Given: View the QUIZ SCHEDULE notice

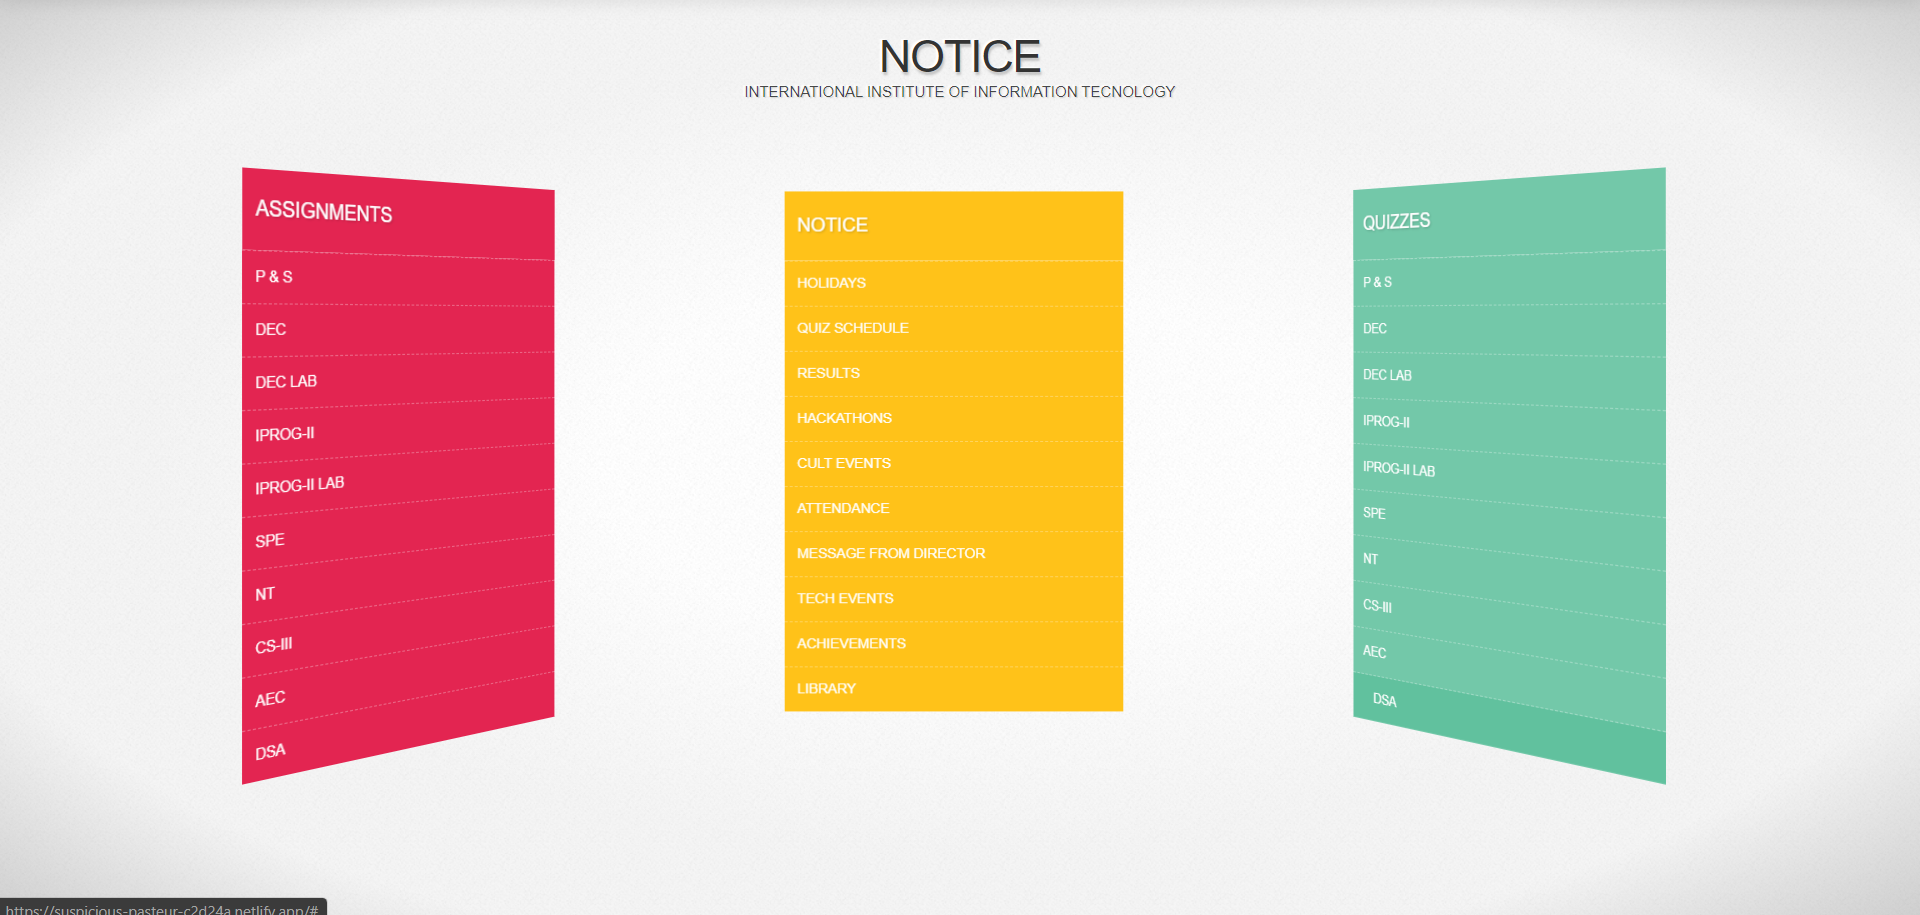Looking at the screenshot, I should [954, 328].
